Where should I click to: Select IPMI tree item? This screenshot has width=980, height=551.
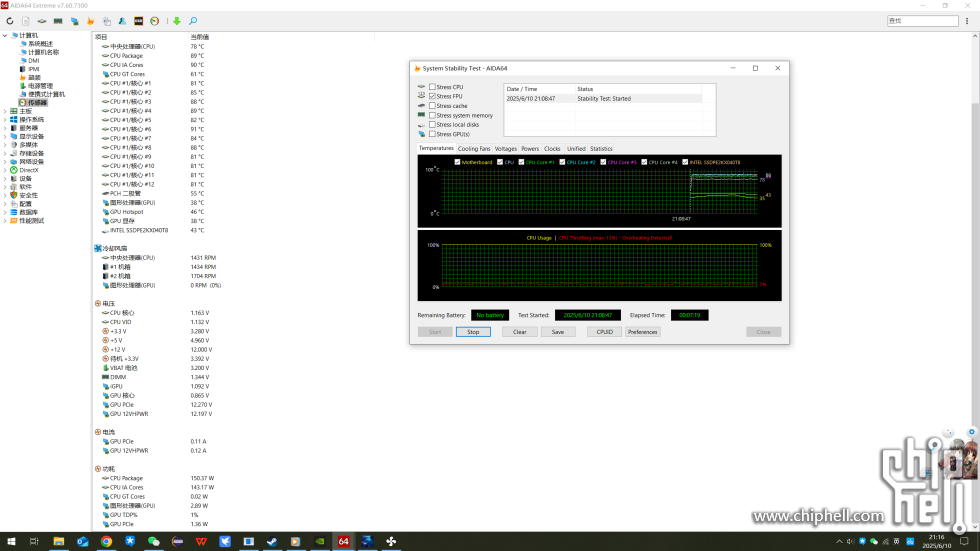(34, 69)
